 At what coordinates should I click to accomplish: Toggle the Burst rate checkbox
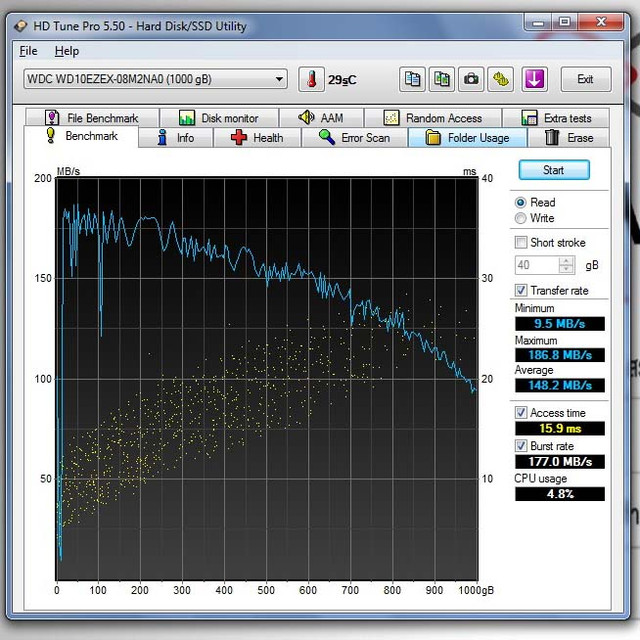point(521,446)
